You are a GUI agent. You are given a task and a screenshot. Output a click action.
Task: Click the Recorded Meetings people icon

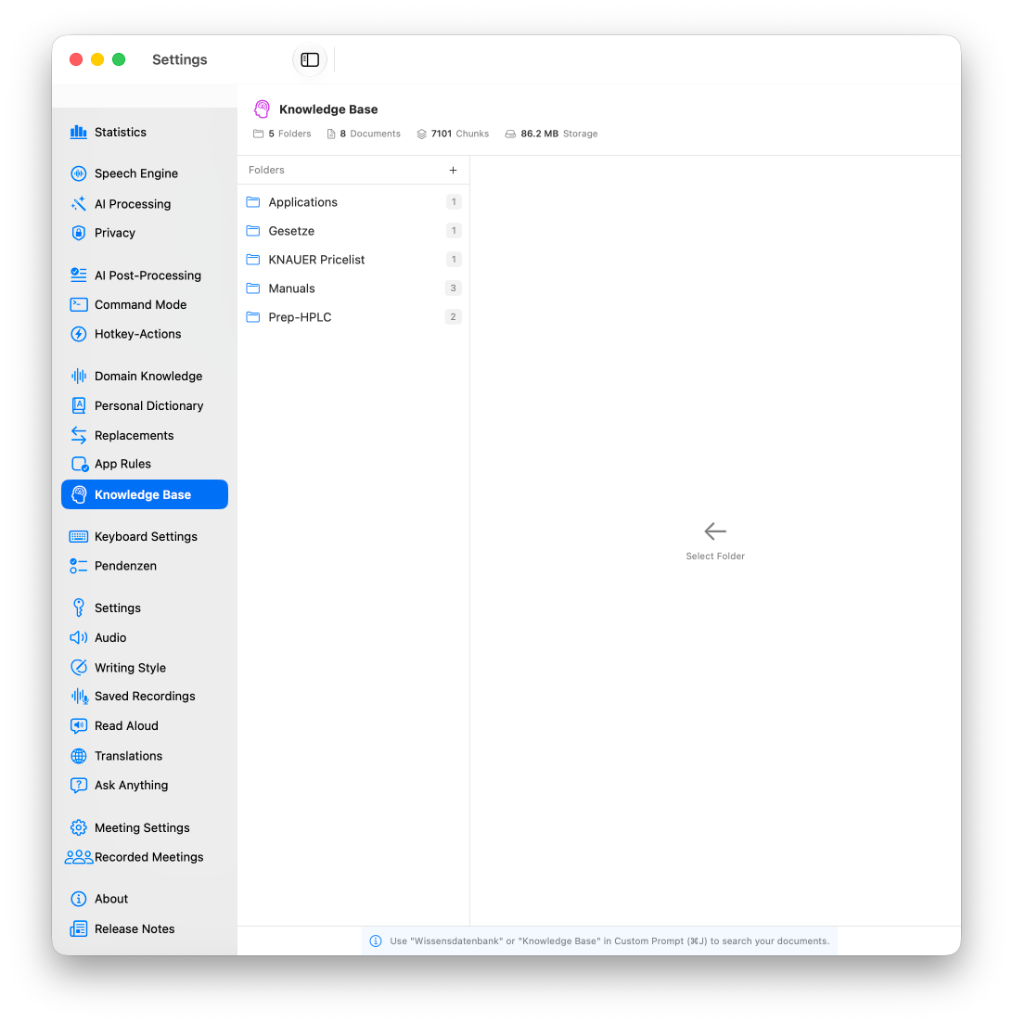[78, 857]
